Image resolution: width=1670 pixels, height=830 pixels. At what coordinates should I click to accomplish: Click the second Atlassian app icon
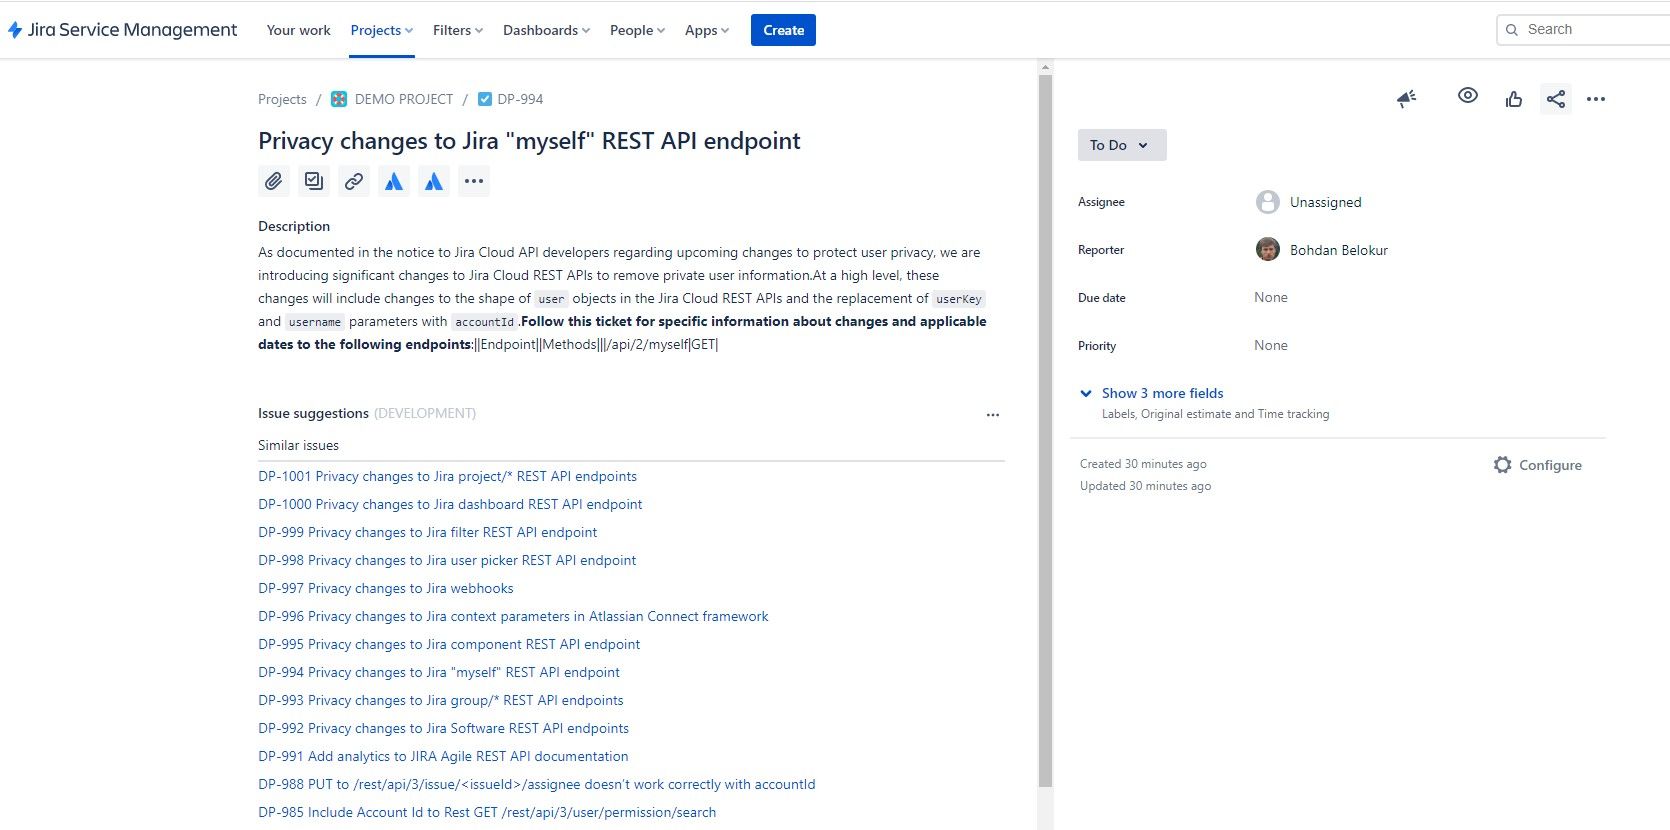[434, 181]
